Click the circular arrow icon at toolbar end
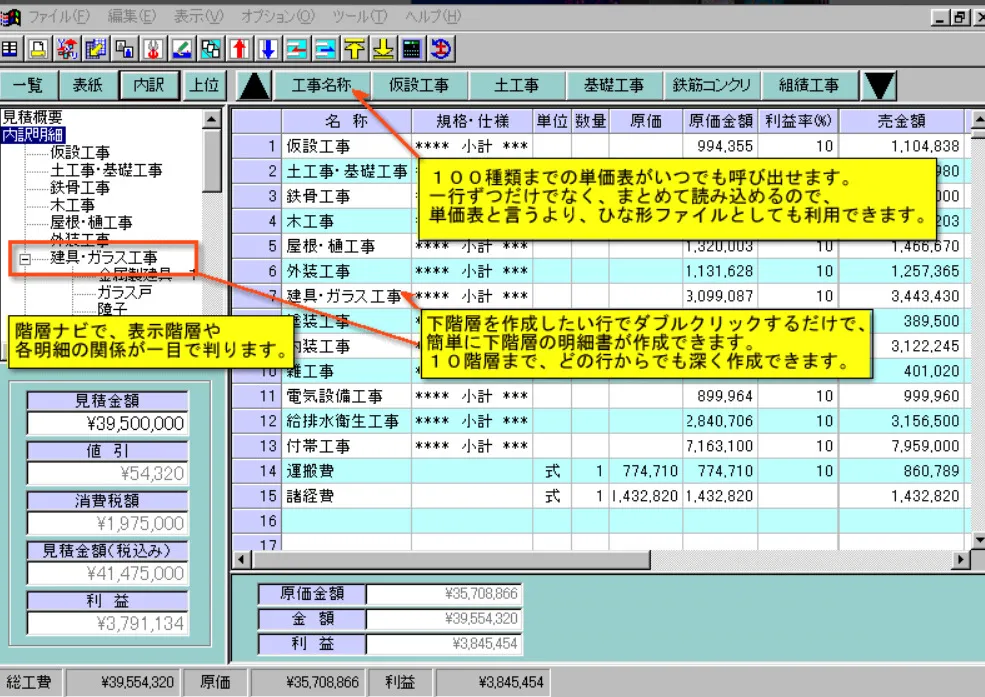Screen dimensions: 985x697 (441, 49)
